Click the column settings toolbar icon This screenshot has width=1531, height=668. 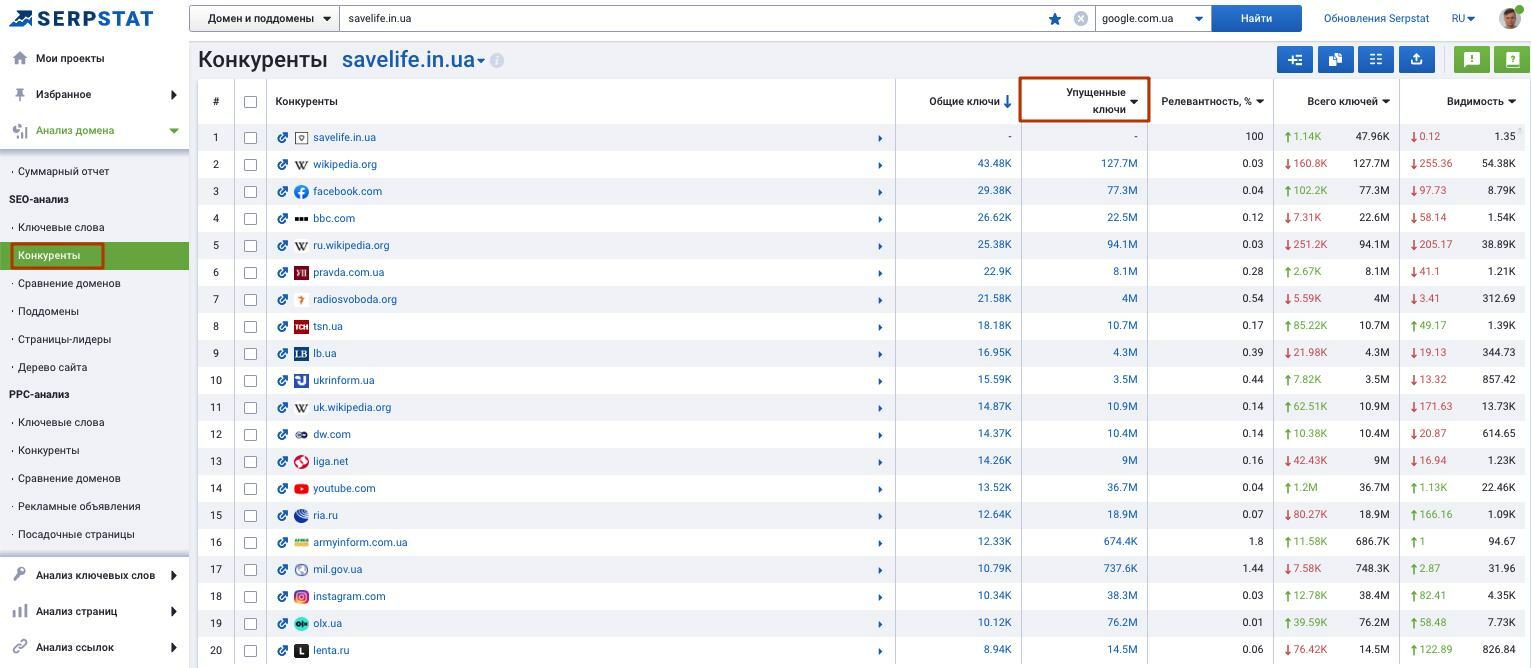click(x=1376, y=60)
